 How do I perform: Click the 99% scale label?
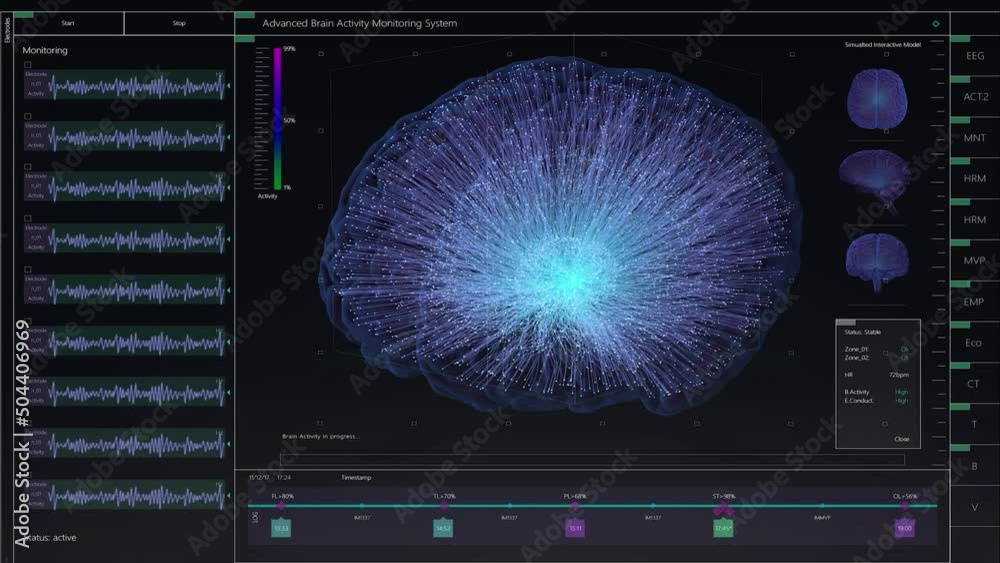click(290, 48)
